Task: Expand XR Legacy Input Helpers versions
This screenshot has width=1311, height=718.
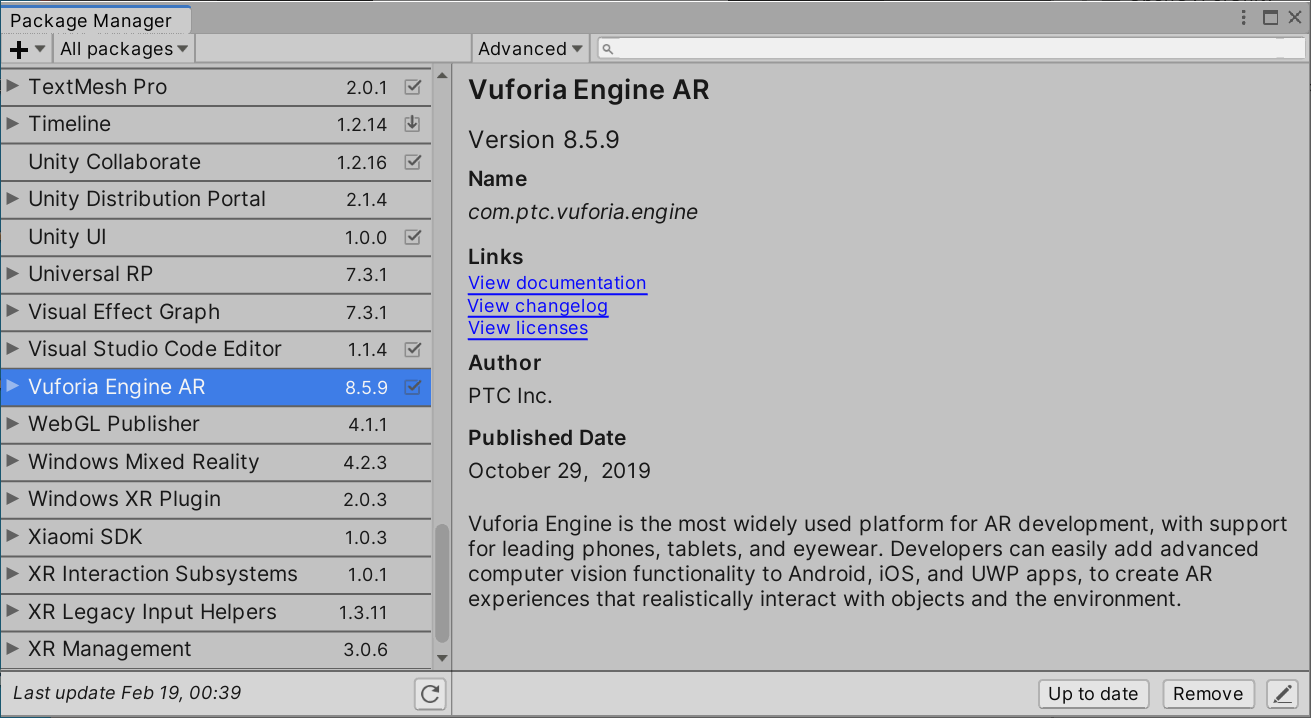Action: coord(12,612)
